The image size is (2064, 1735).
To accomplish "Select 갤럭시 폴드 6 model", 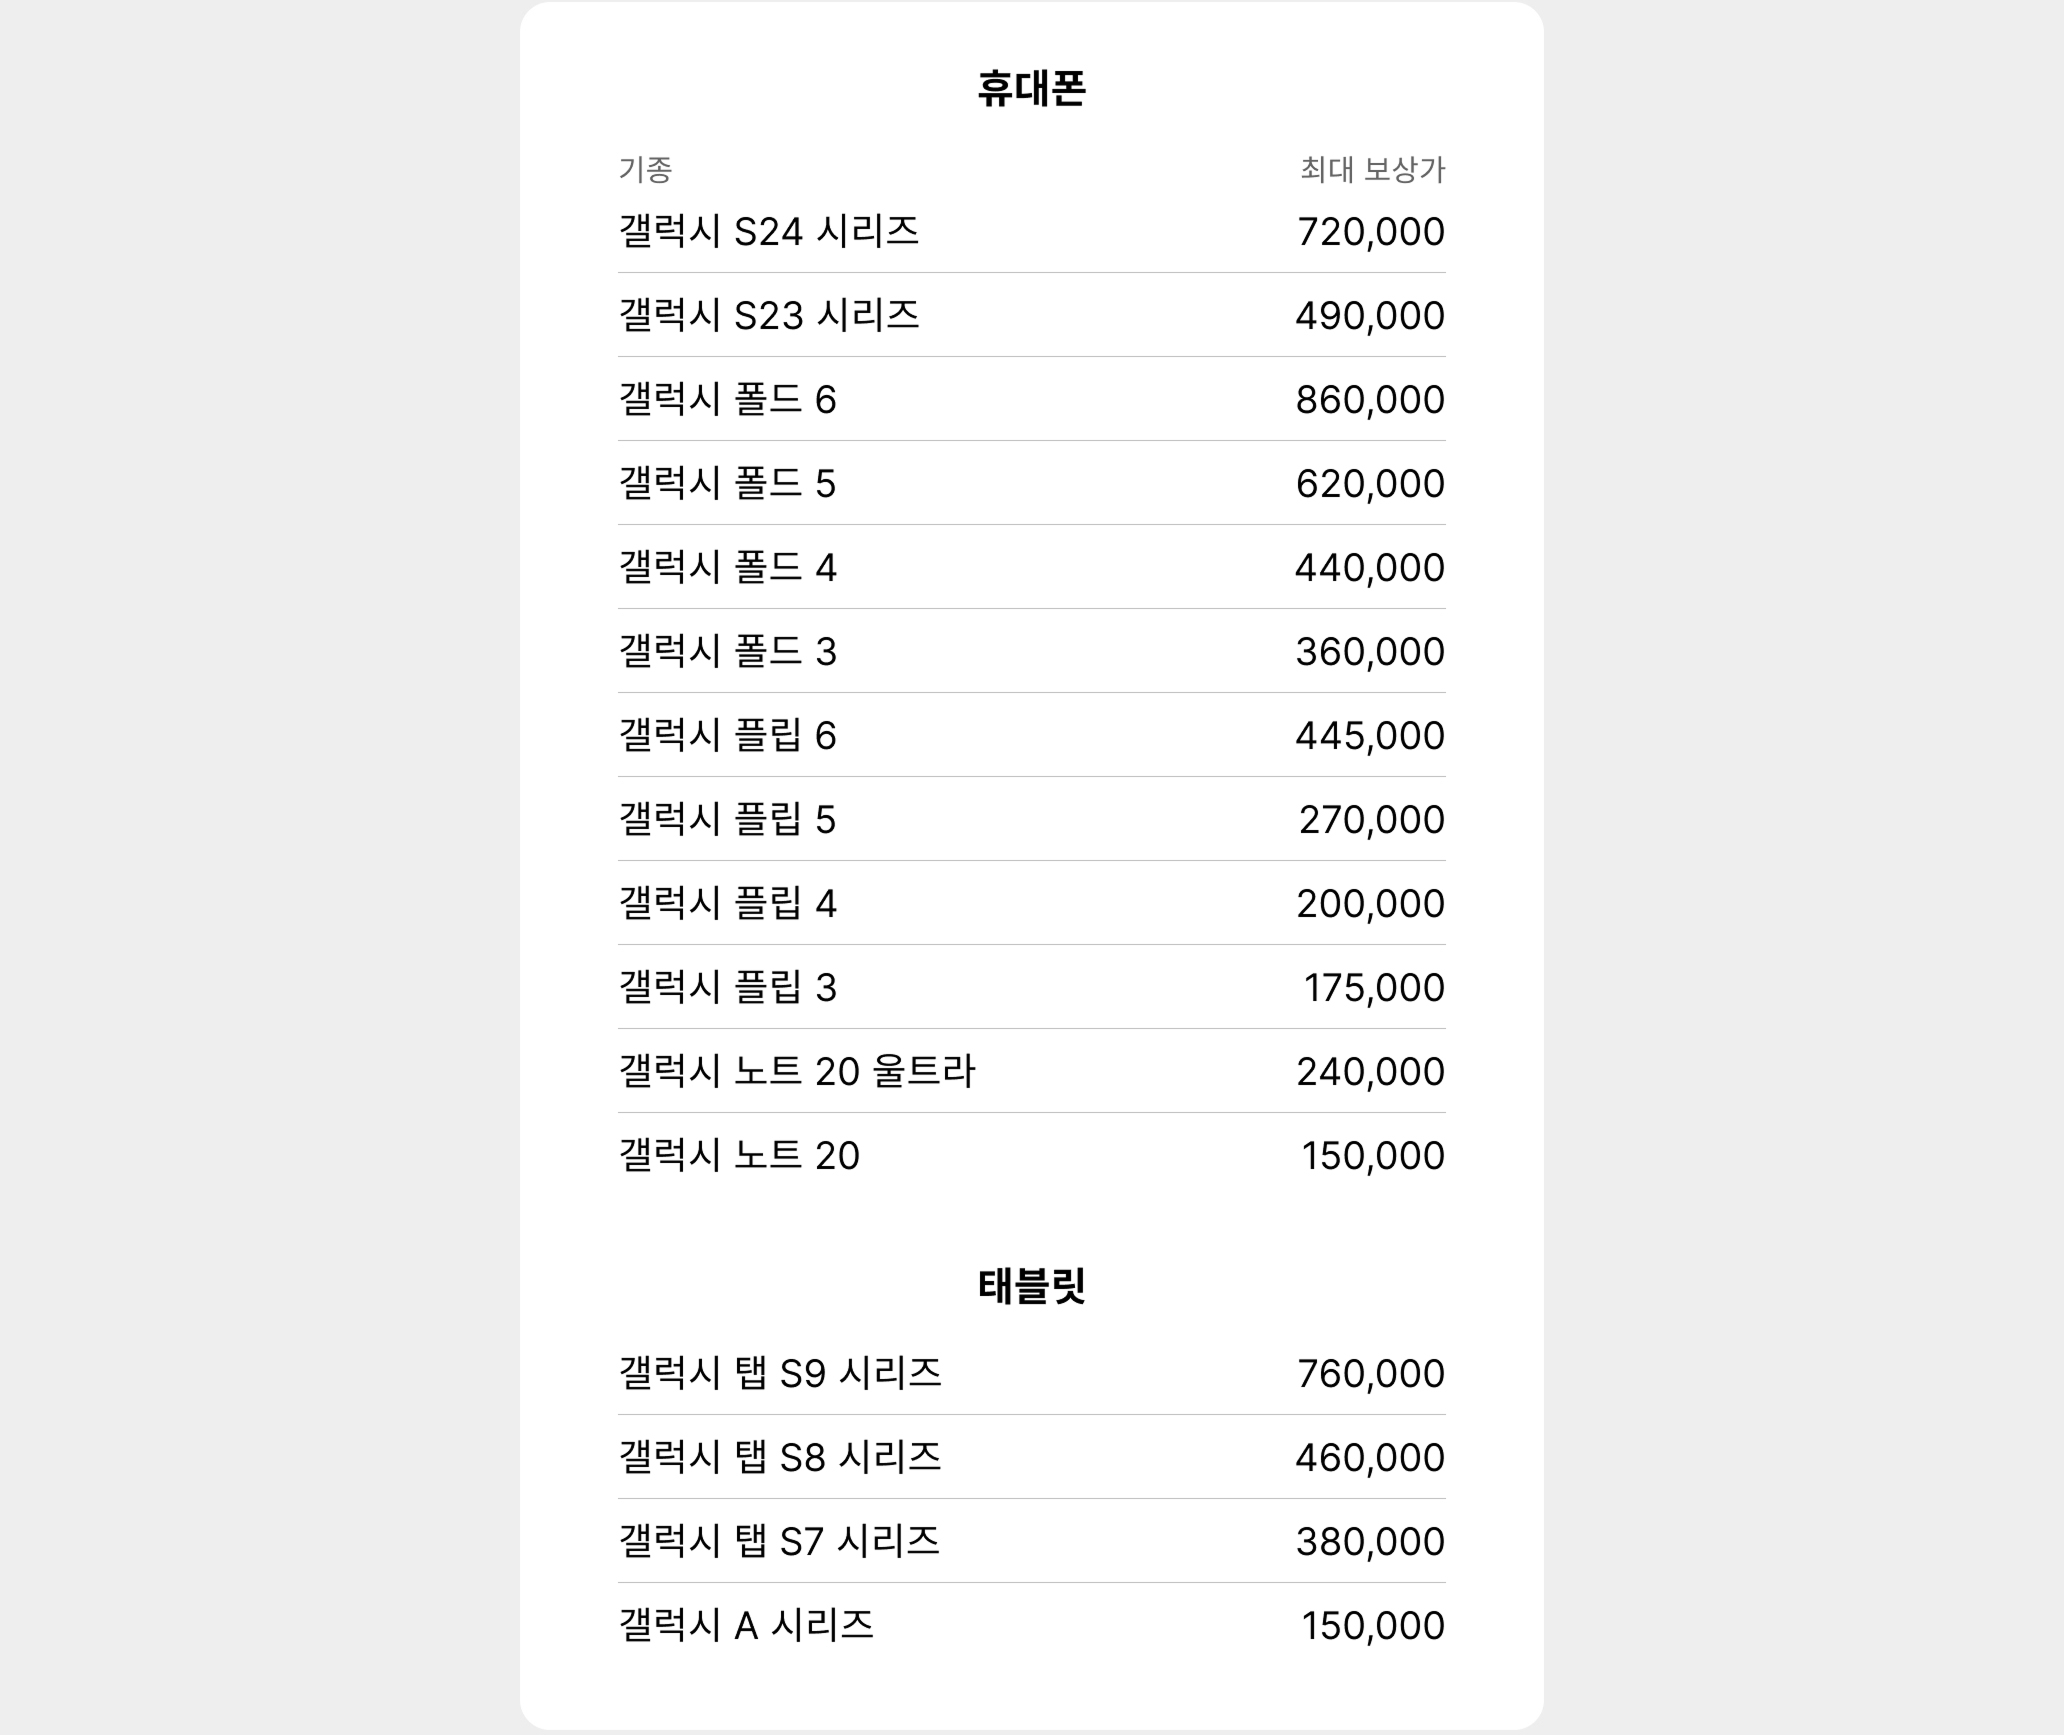I will (x=1031, y=399).
